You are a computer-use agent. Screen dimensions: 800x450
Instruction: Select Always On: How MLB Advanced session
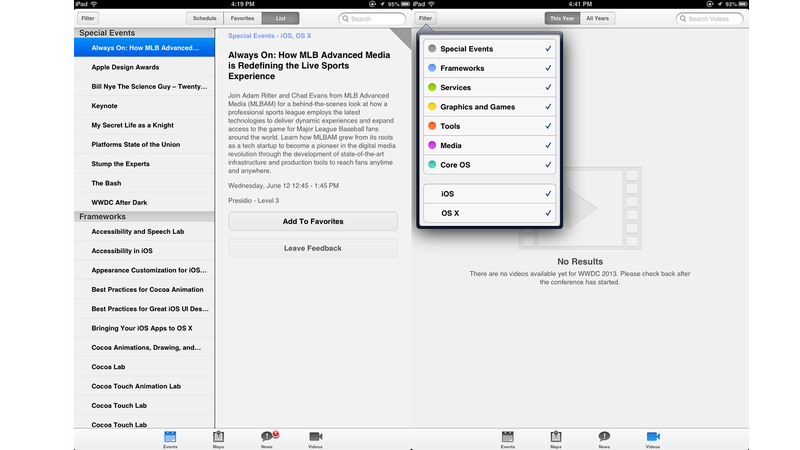pyautogui.click(x=144, y=48)
